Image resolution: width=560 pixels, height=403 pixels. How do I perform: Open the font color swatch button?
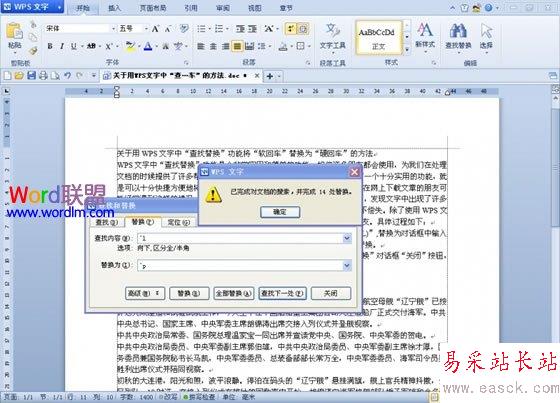point(148,46)
